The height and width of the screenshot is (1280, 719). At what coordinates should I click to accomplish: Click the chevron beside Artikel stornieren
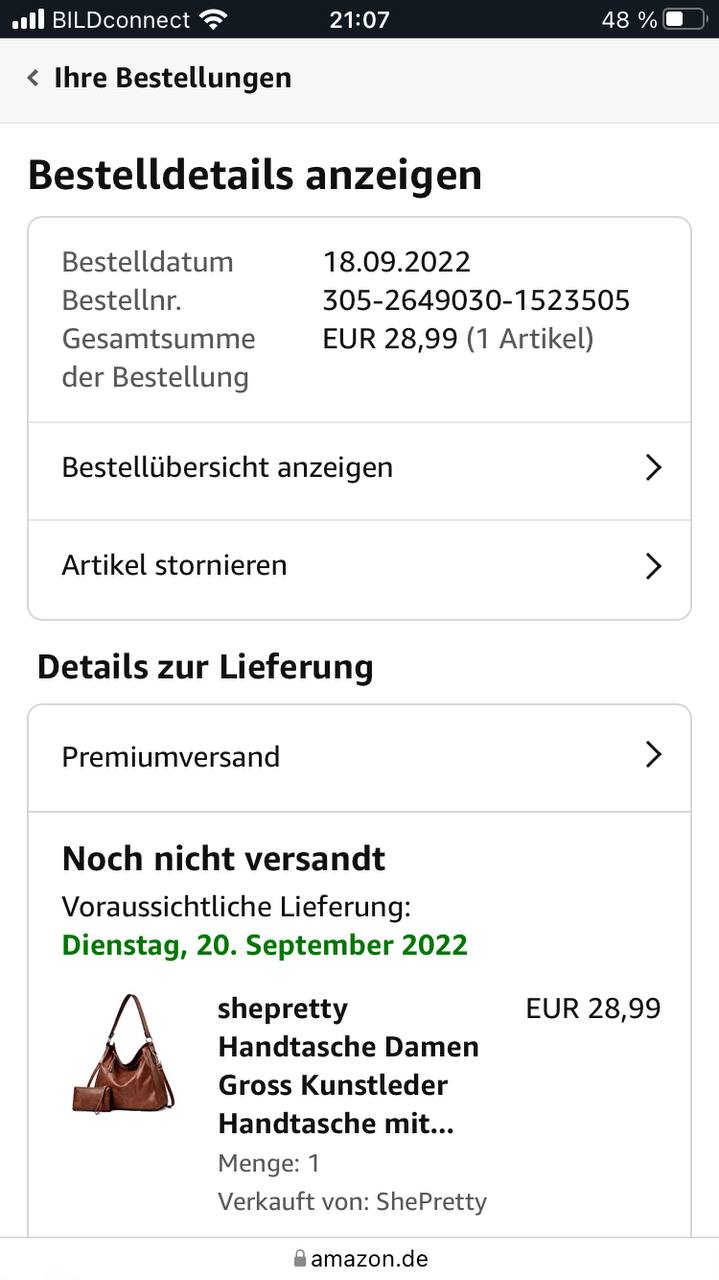pos(653,566)
